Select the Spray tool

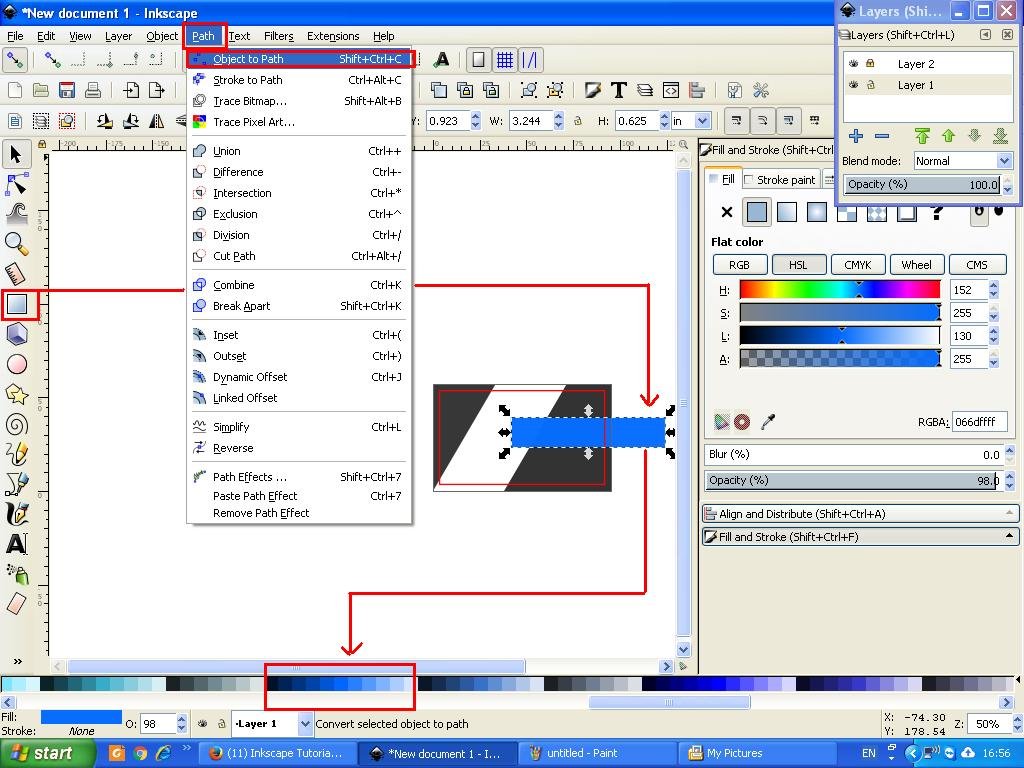16,573
